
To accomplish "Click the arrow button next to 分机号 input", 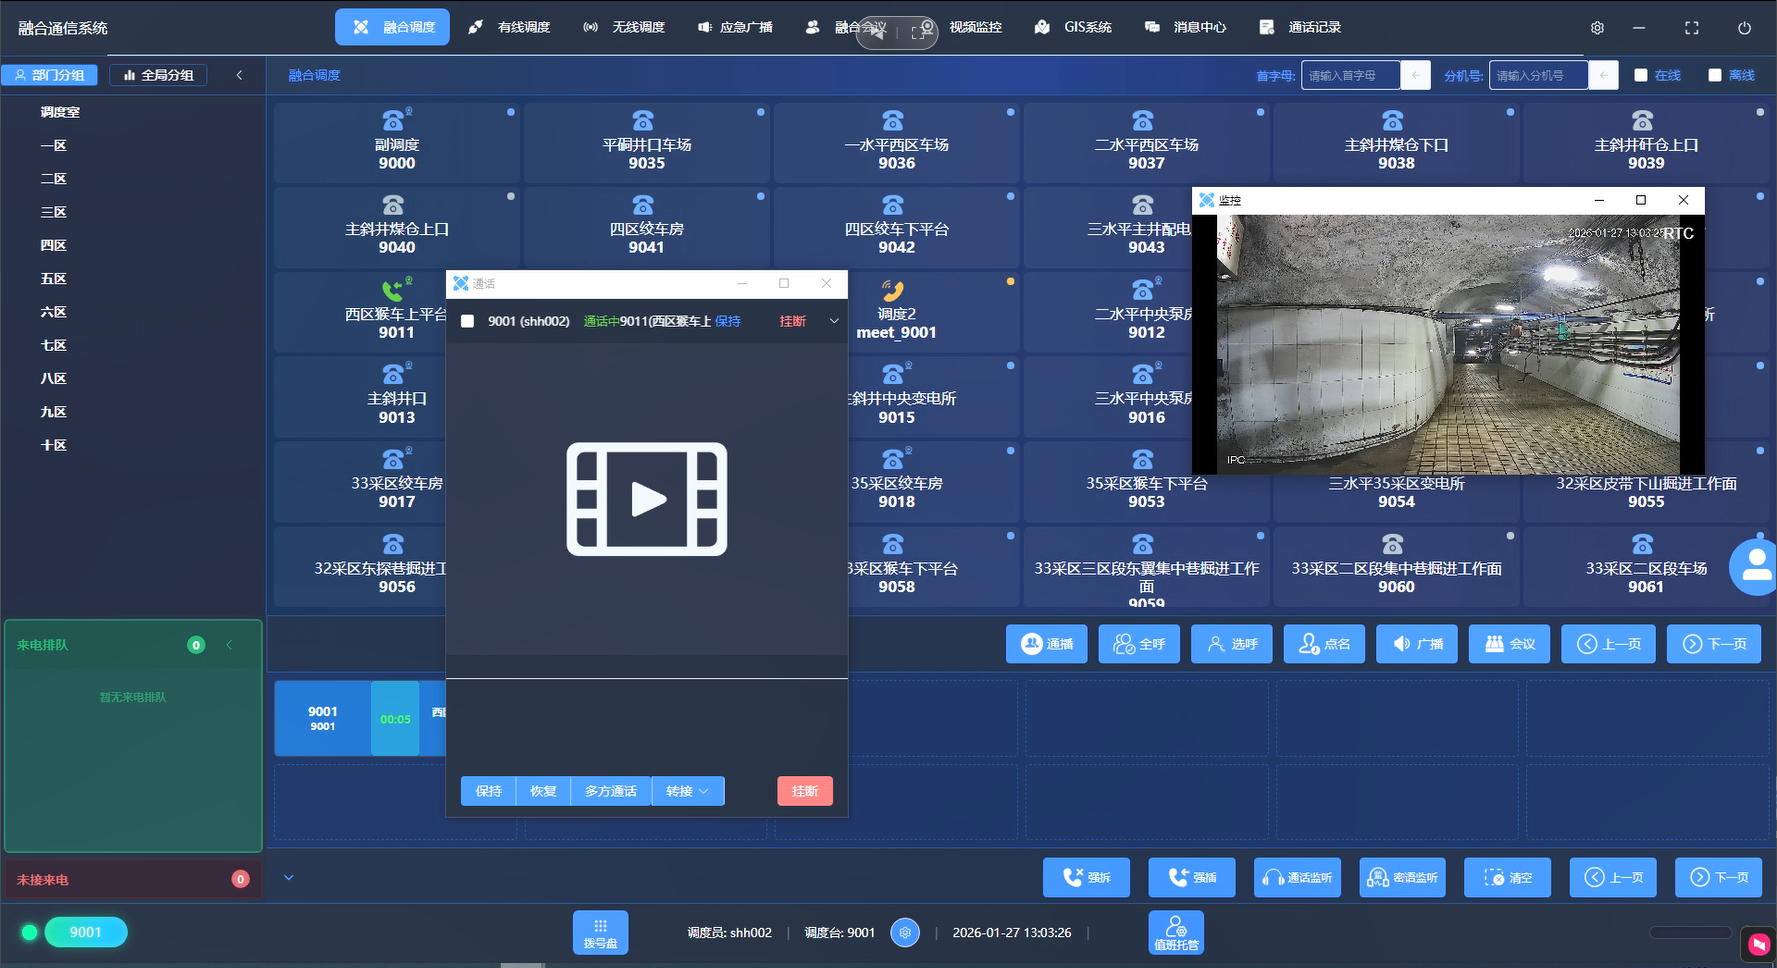I will click(x=1603, y=75).
